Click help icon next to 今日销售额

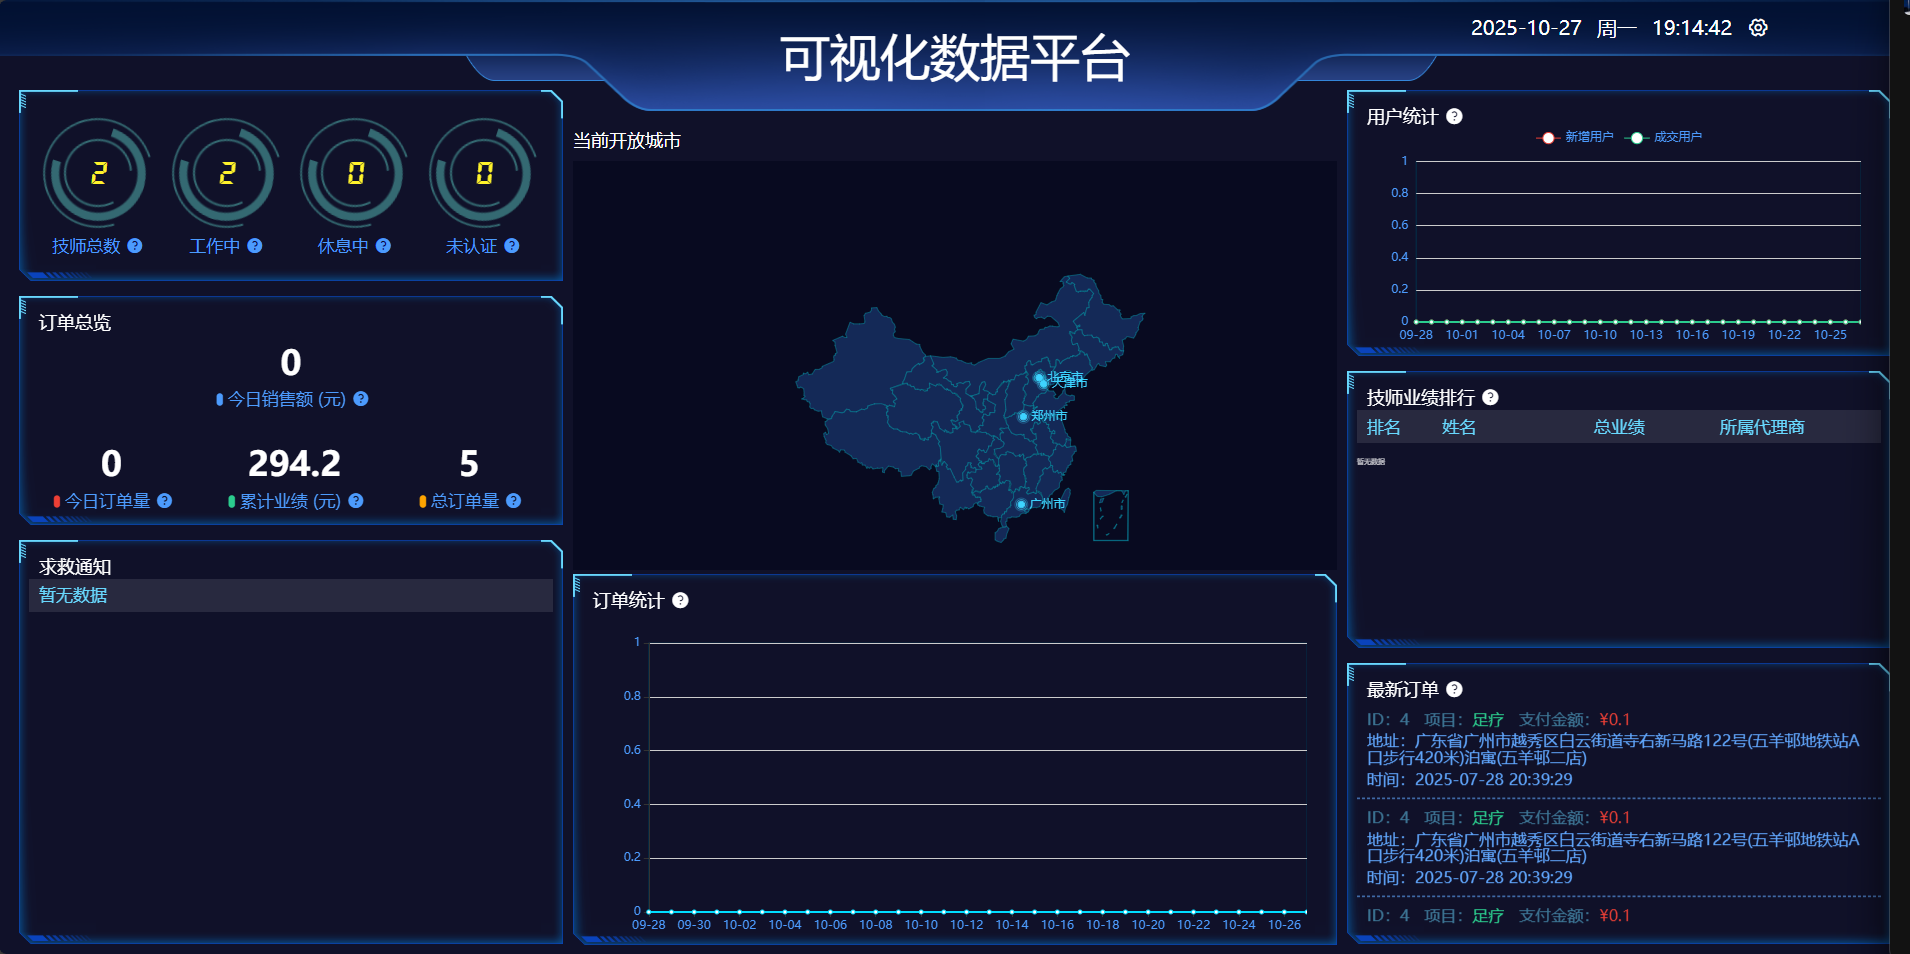[361, 399]
